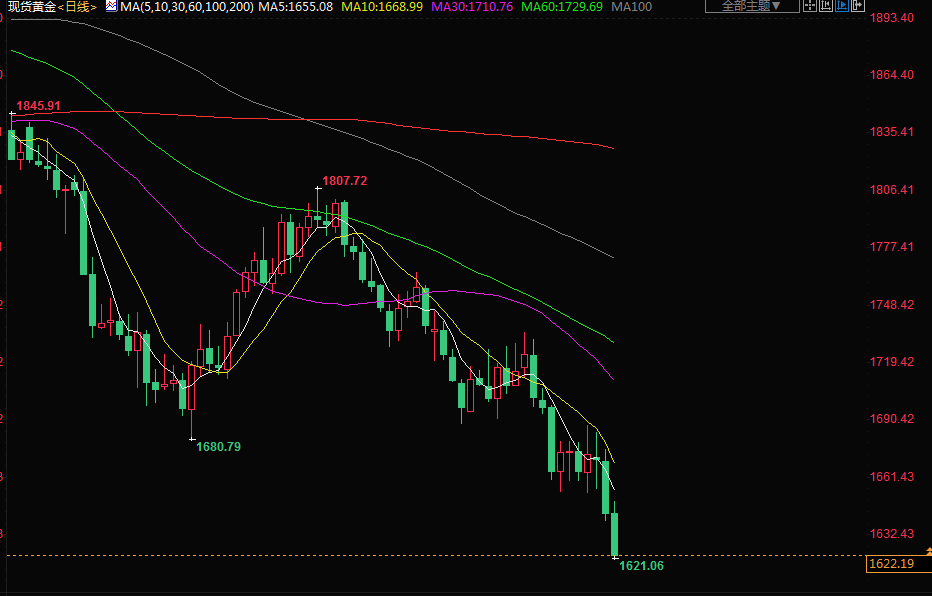Click the 1845.91 high price label
The width and height of the screenshot is (932, 596).
tap(39, 106)
